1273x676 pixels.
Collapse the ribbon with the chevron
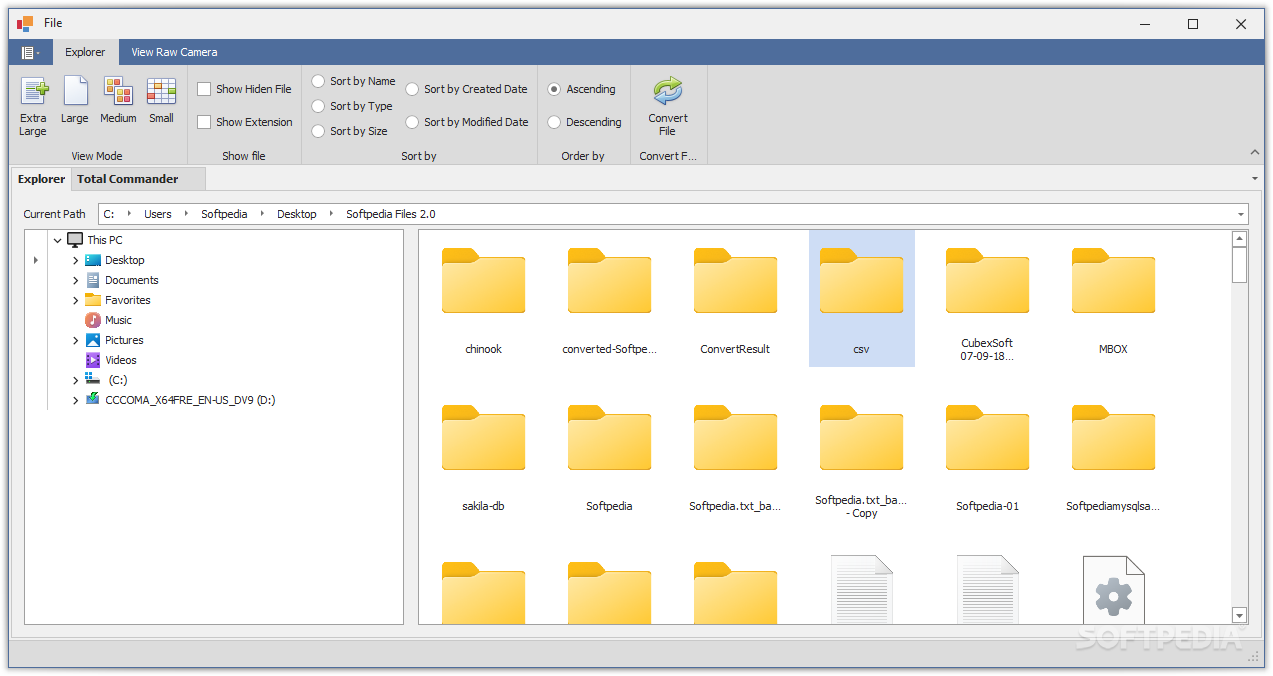1255,152
